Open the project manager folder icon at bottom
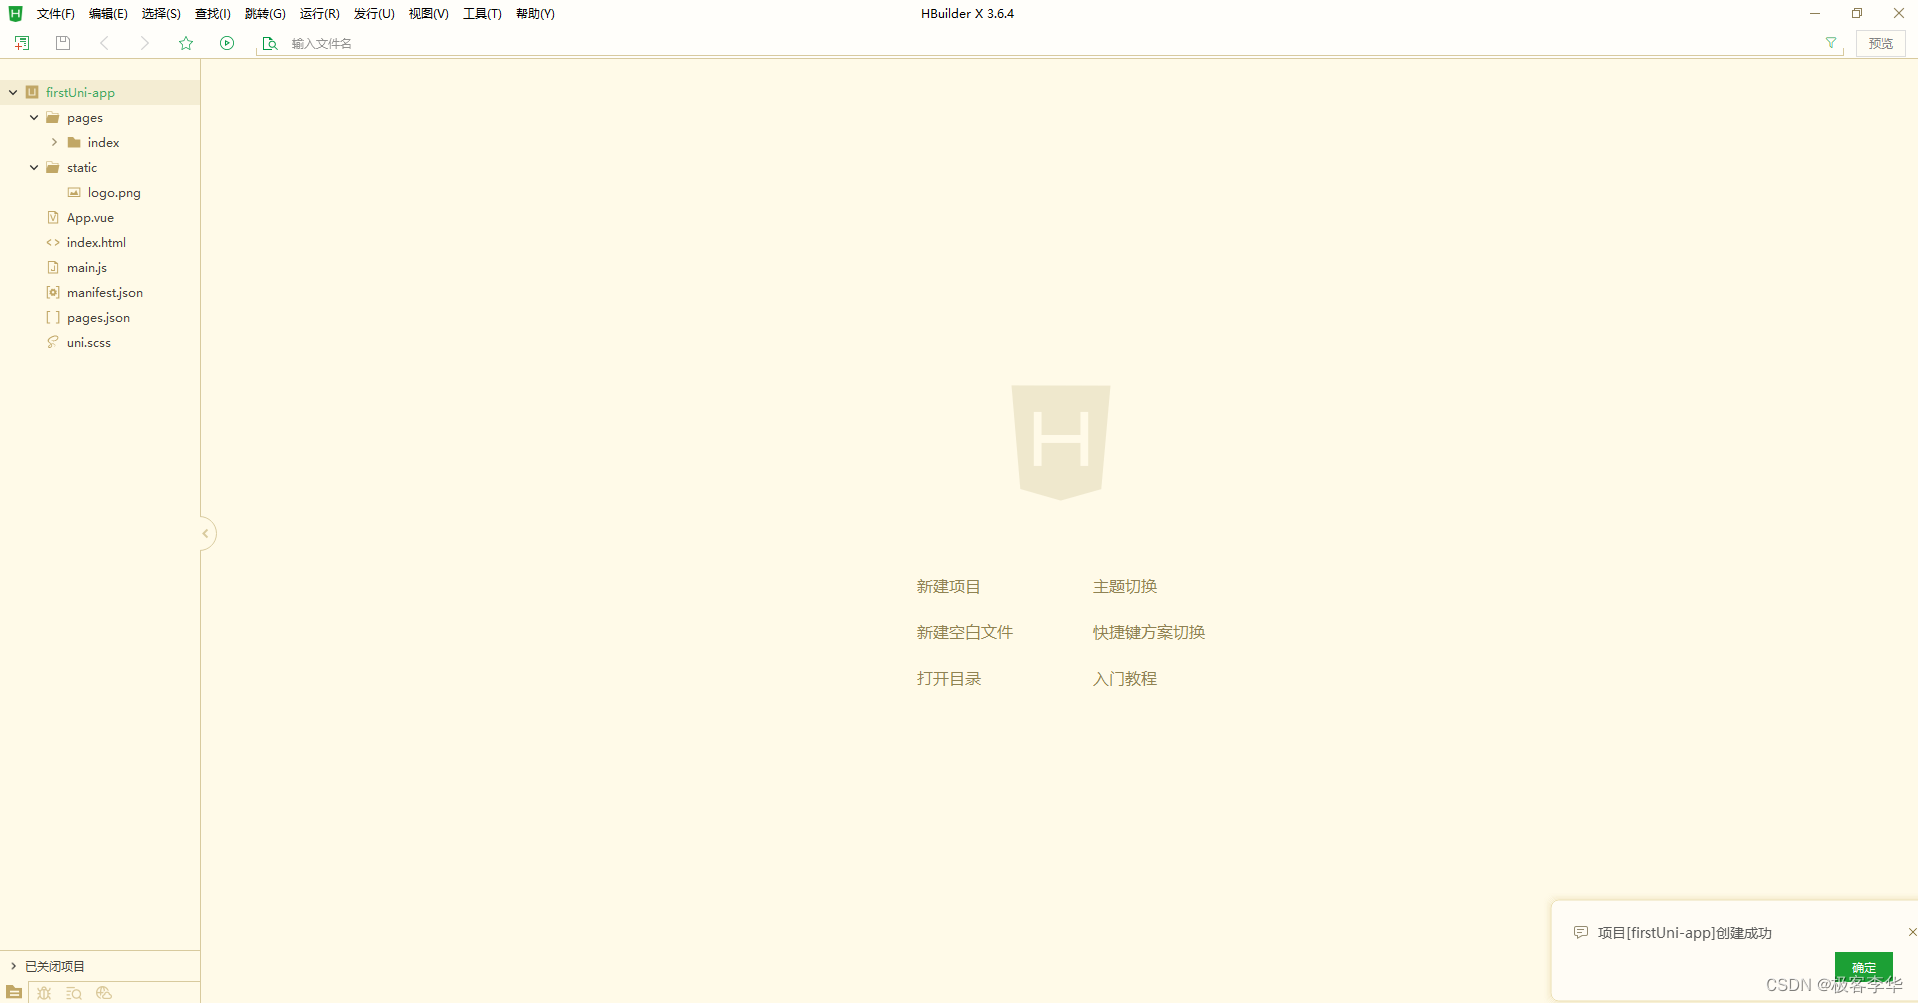This screenshot has height=1003, width=1918. pos(14,993)
